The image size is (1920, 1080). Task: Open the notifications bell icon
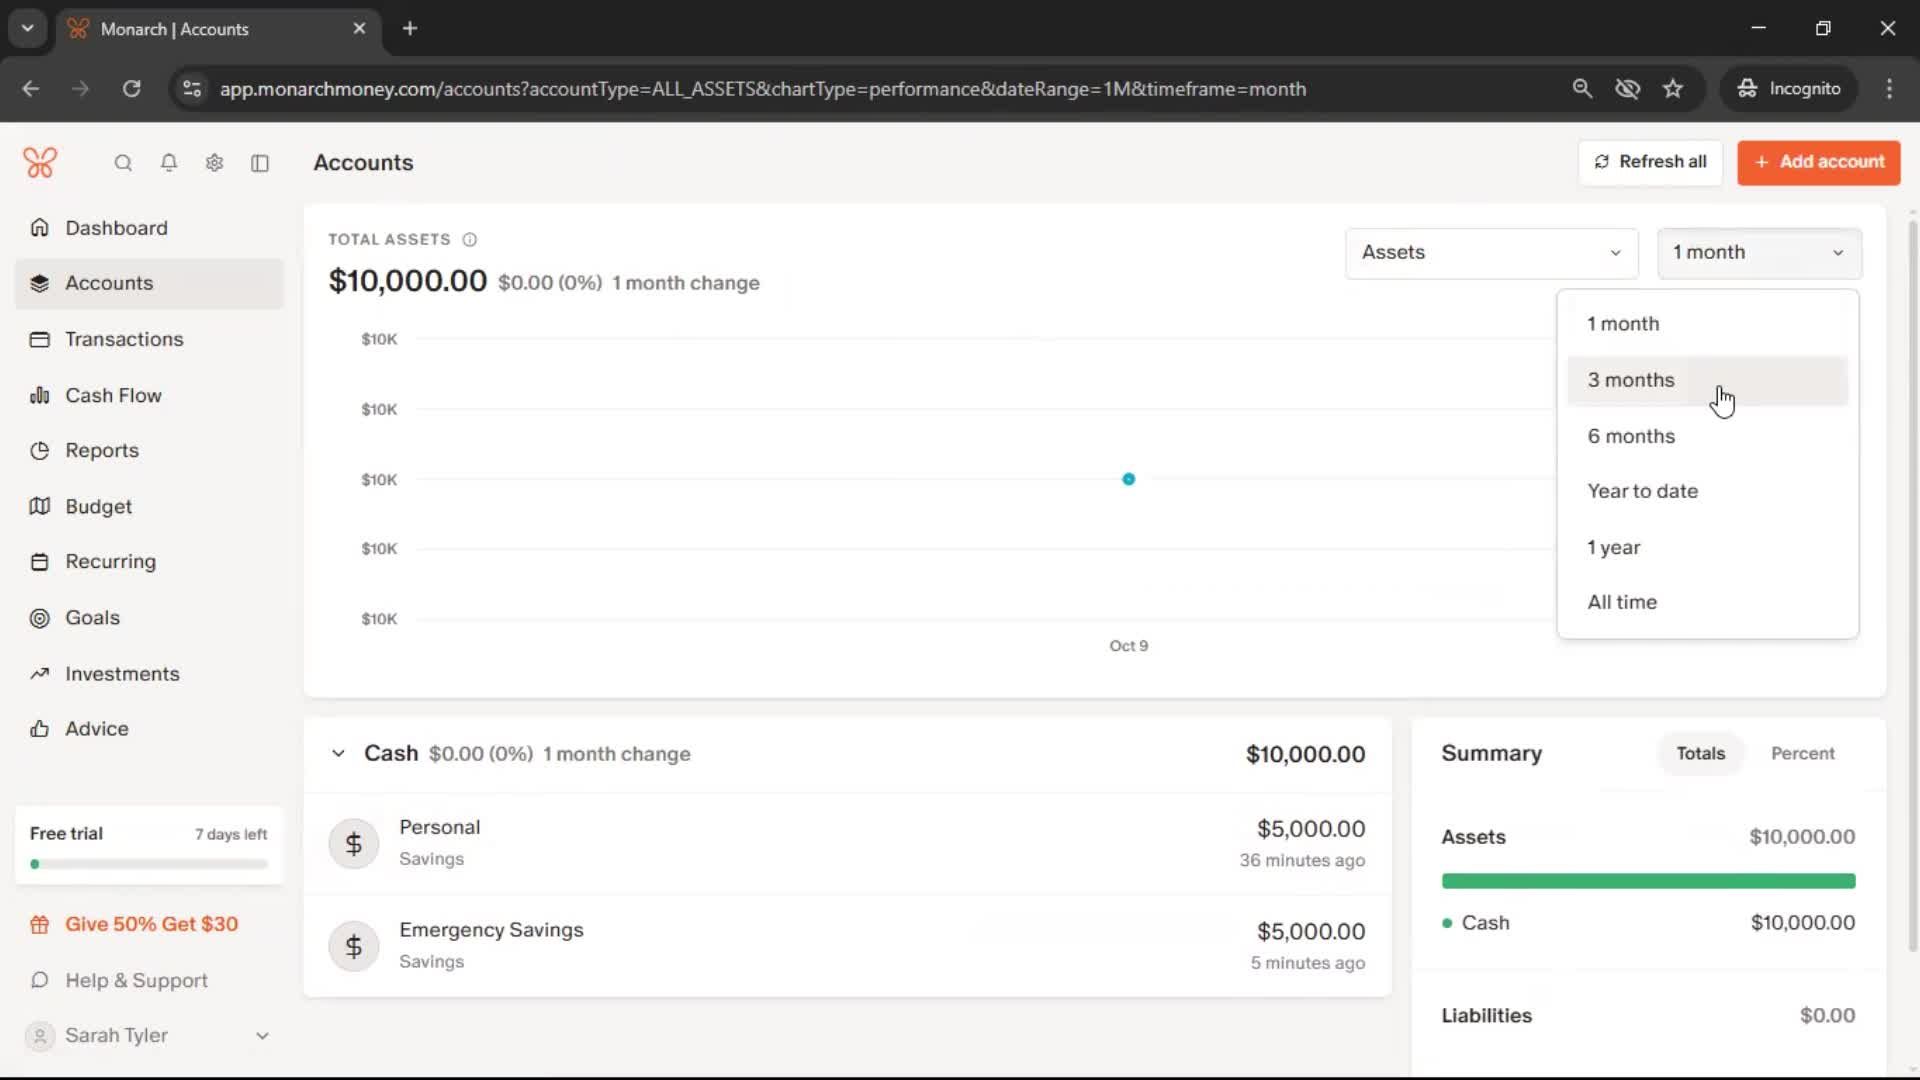click(169, 163)
